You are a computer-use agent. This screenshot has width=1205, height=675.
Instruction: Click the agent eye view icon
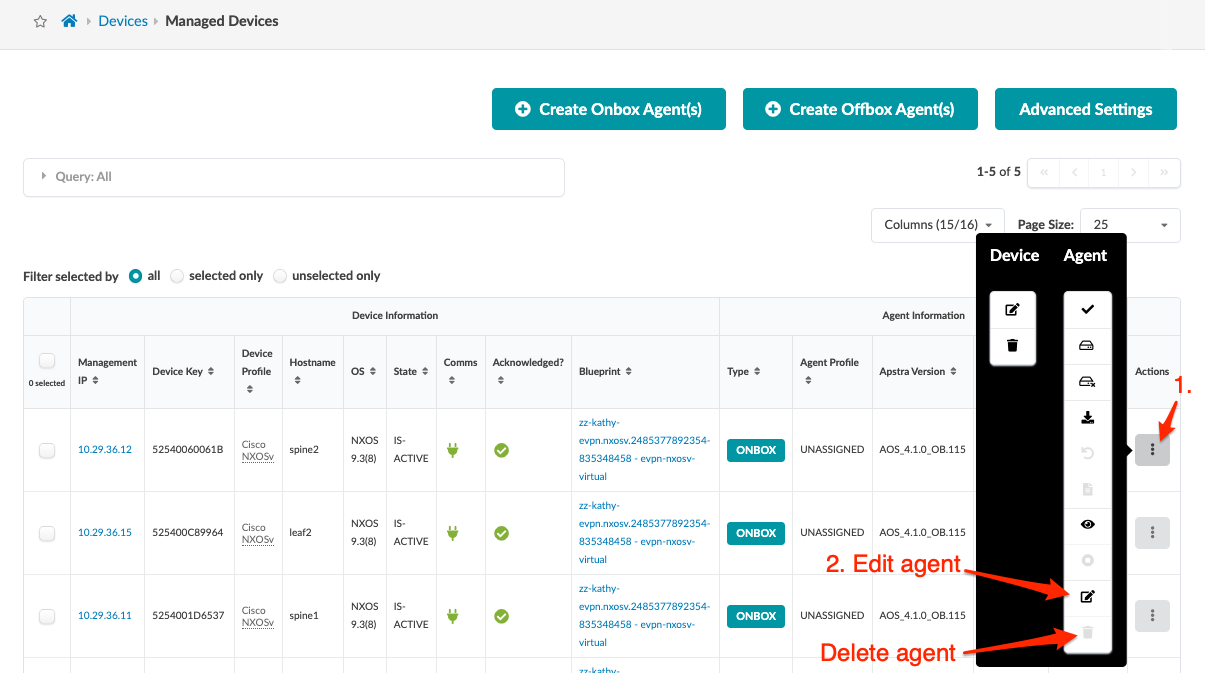(1088, 525)
